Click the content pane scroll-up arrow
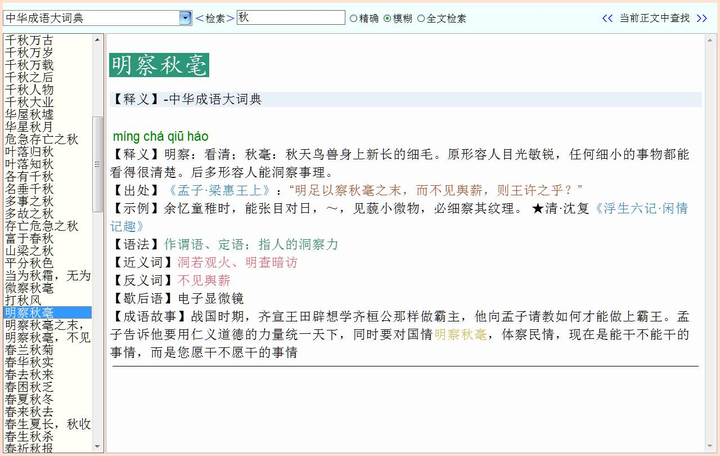This screenshot has width=720, height=456. pyautogui.click(x=709, y=40)
